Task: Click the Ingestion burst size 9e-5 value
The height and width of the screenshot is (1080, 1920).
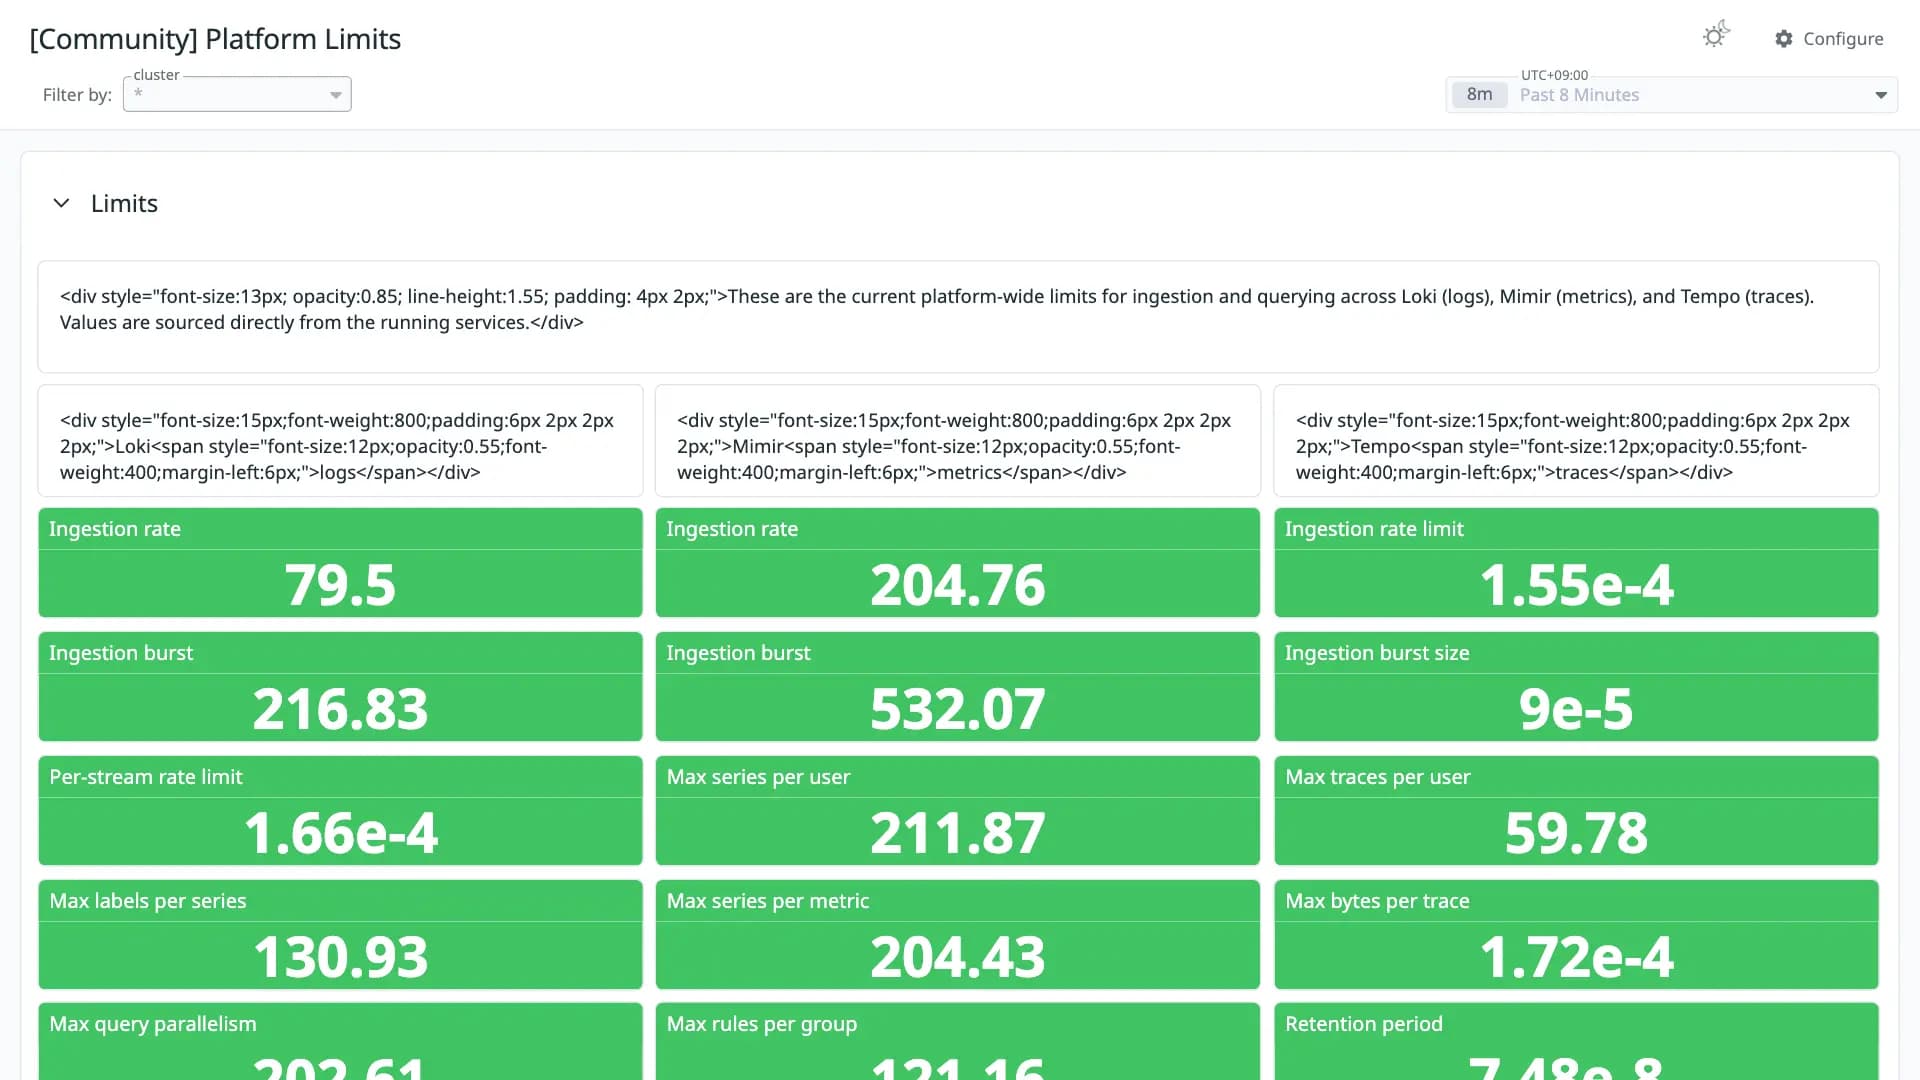Action: 1576,709
